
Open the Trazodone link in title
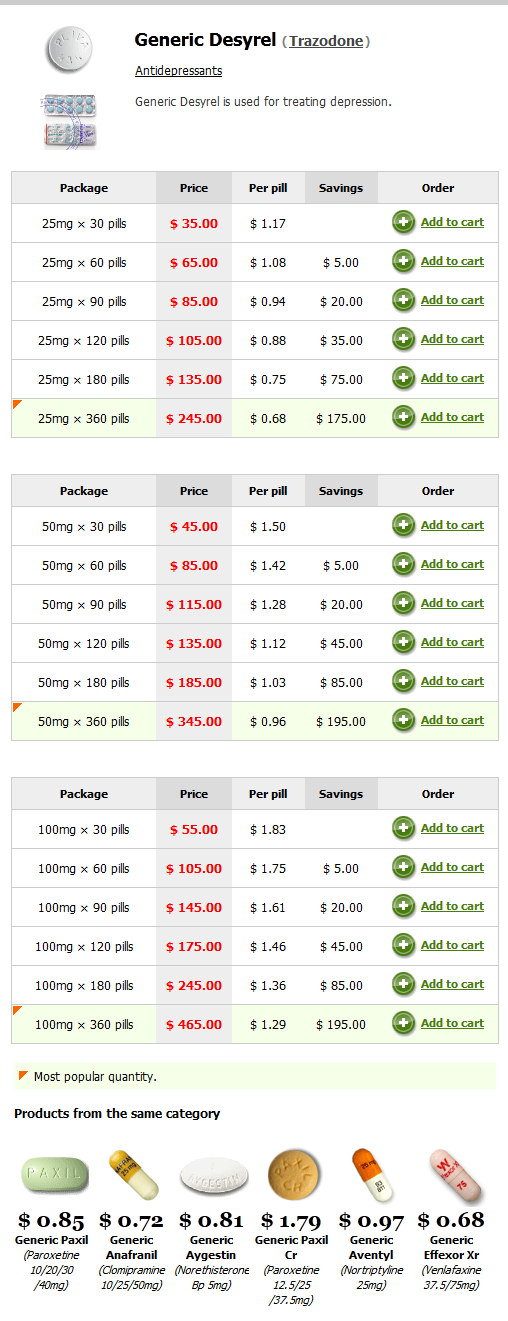pyautogui.click(x=326, y=42)
